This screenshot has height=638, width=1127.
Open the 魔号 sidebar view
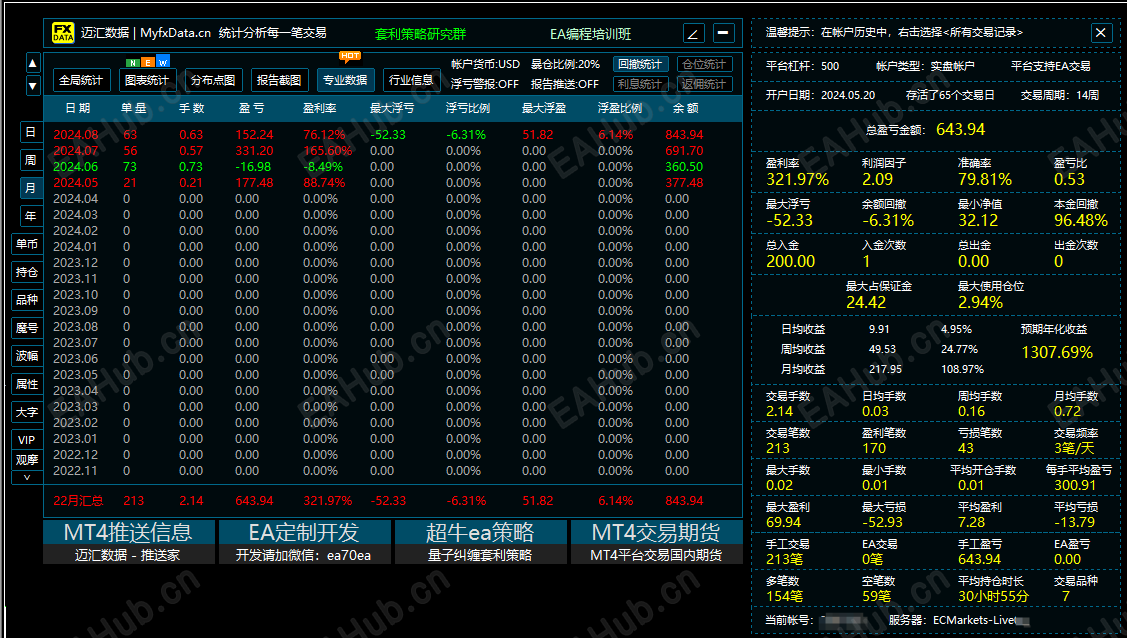27,328
